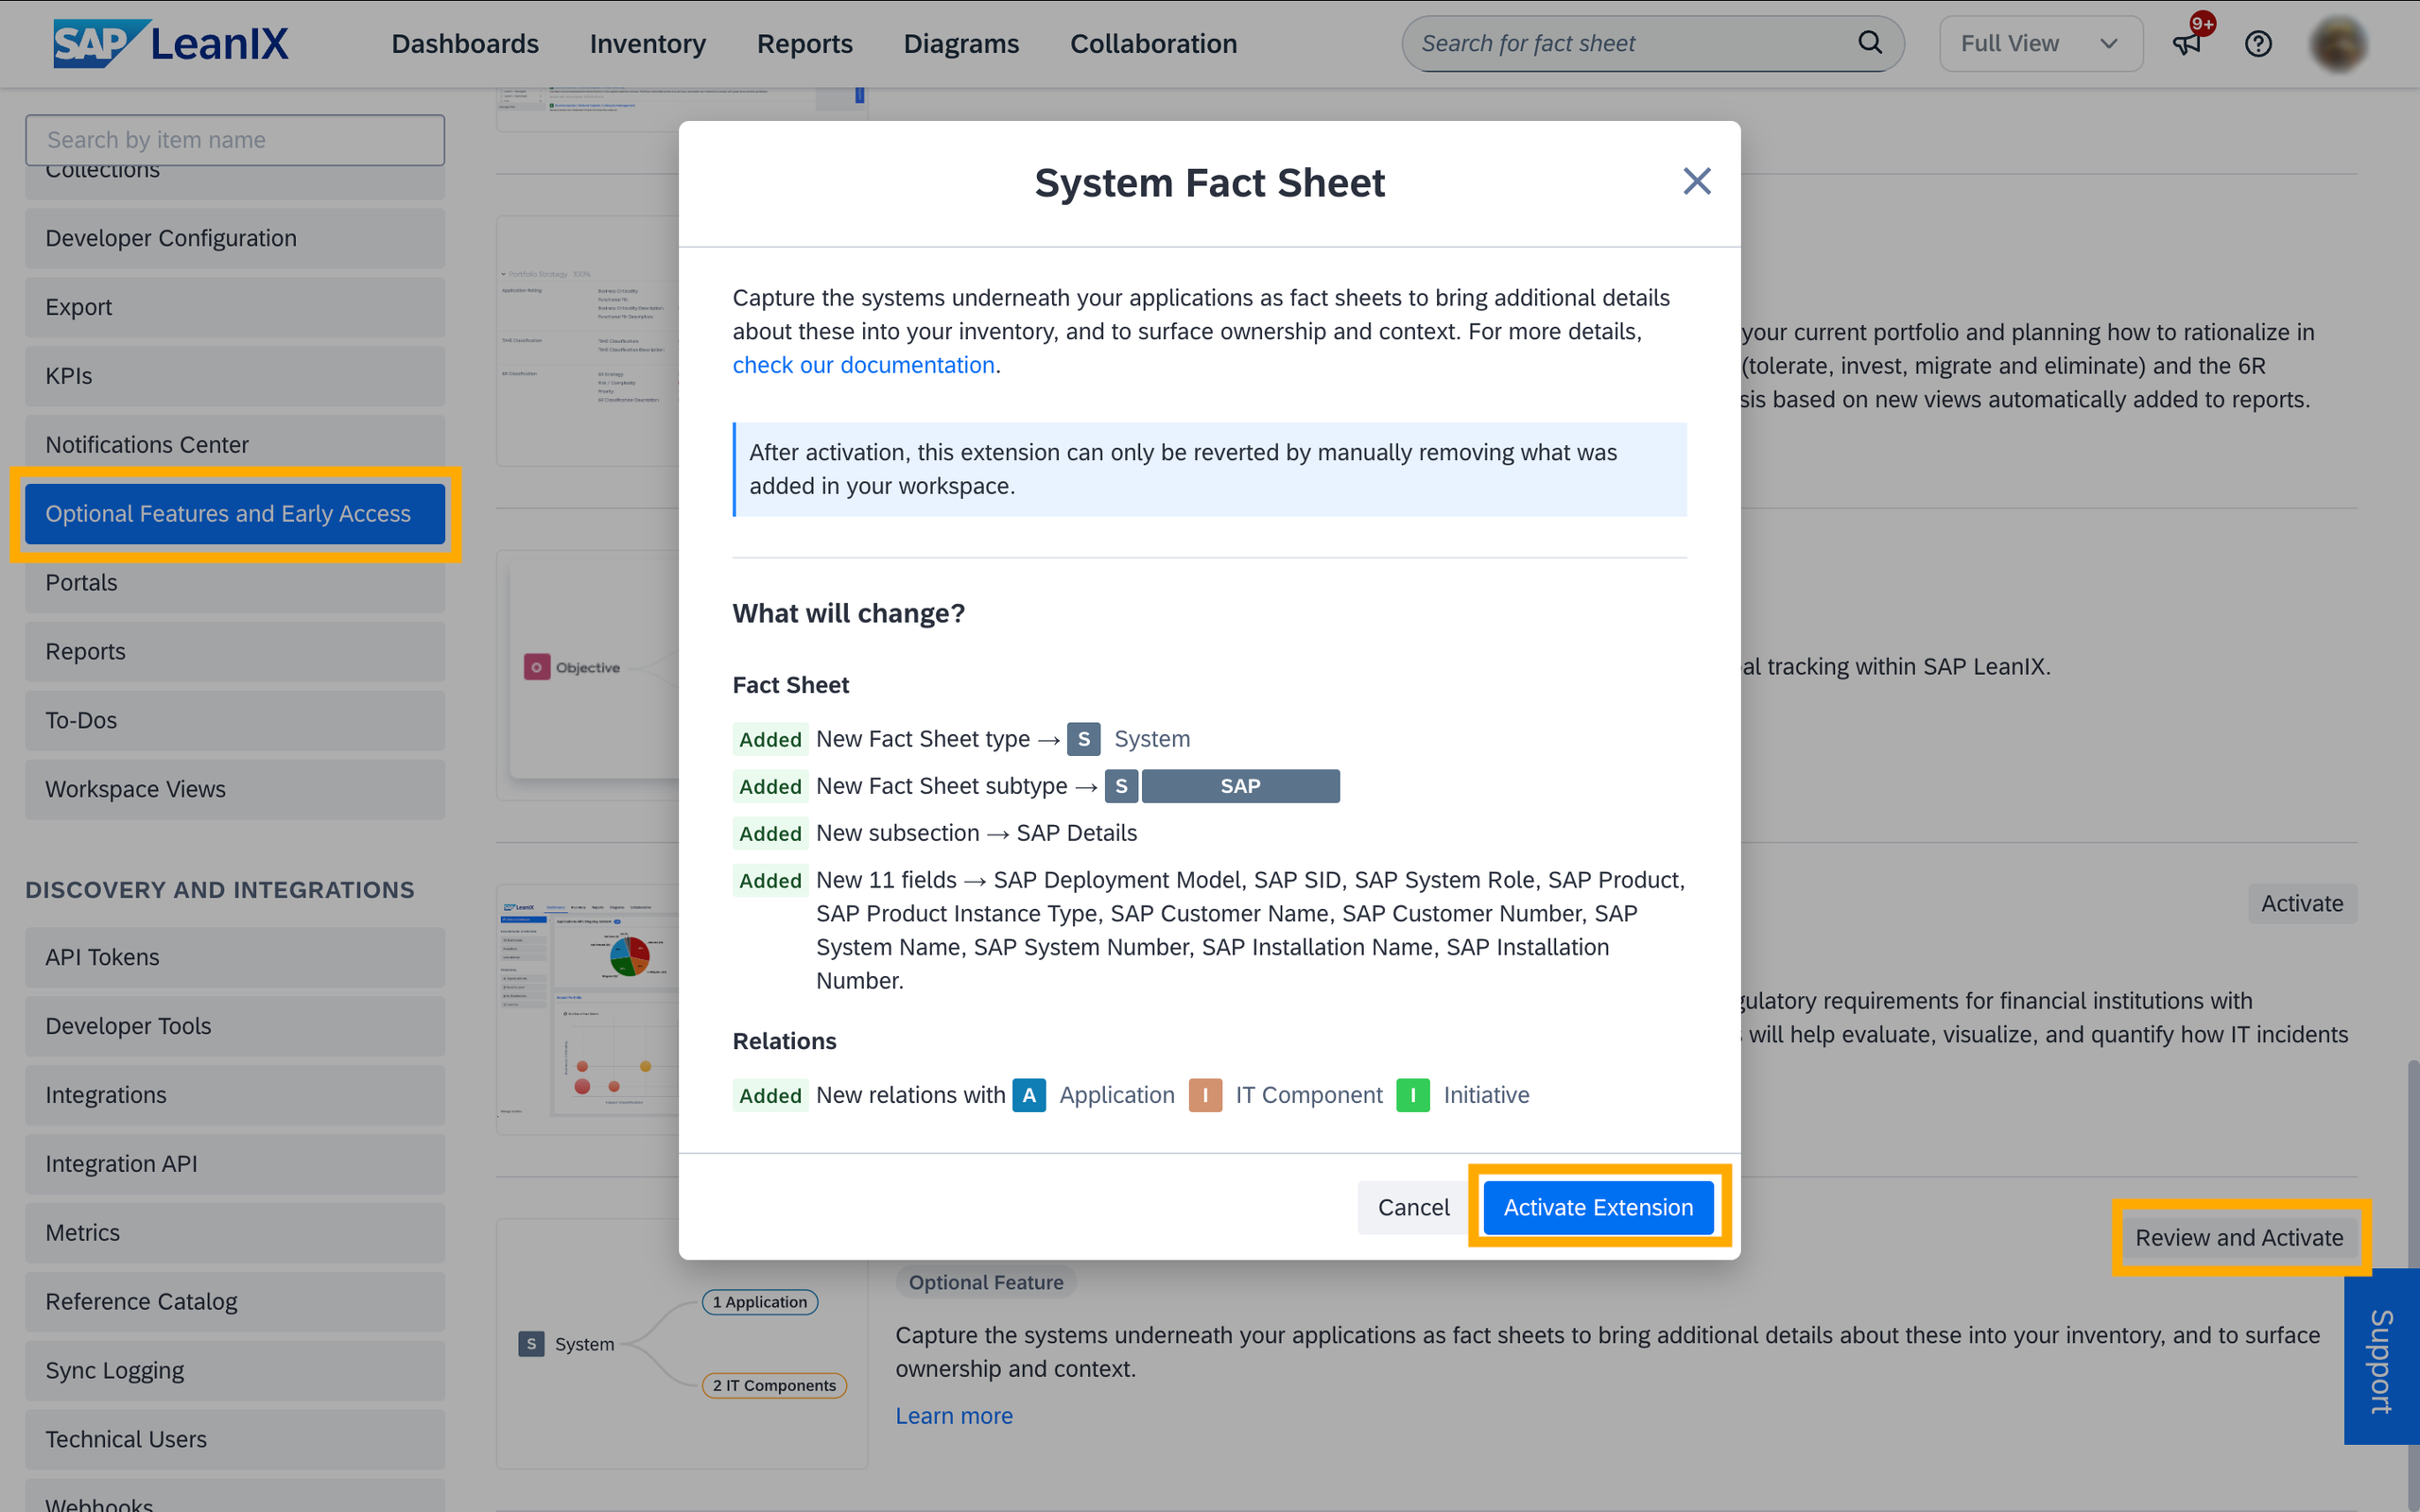Open the Reports top navigation item
The image size is (2420, 1512).
804,44
